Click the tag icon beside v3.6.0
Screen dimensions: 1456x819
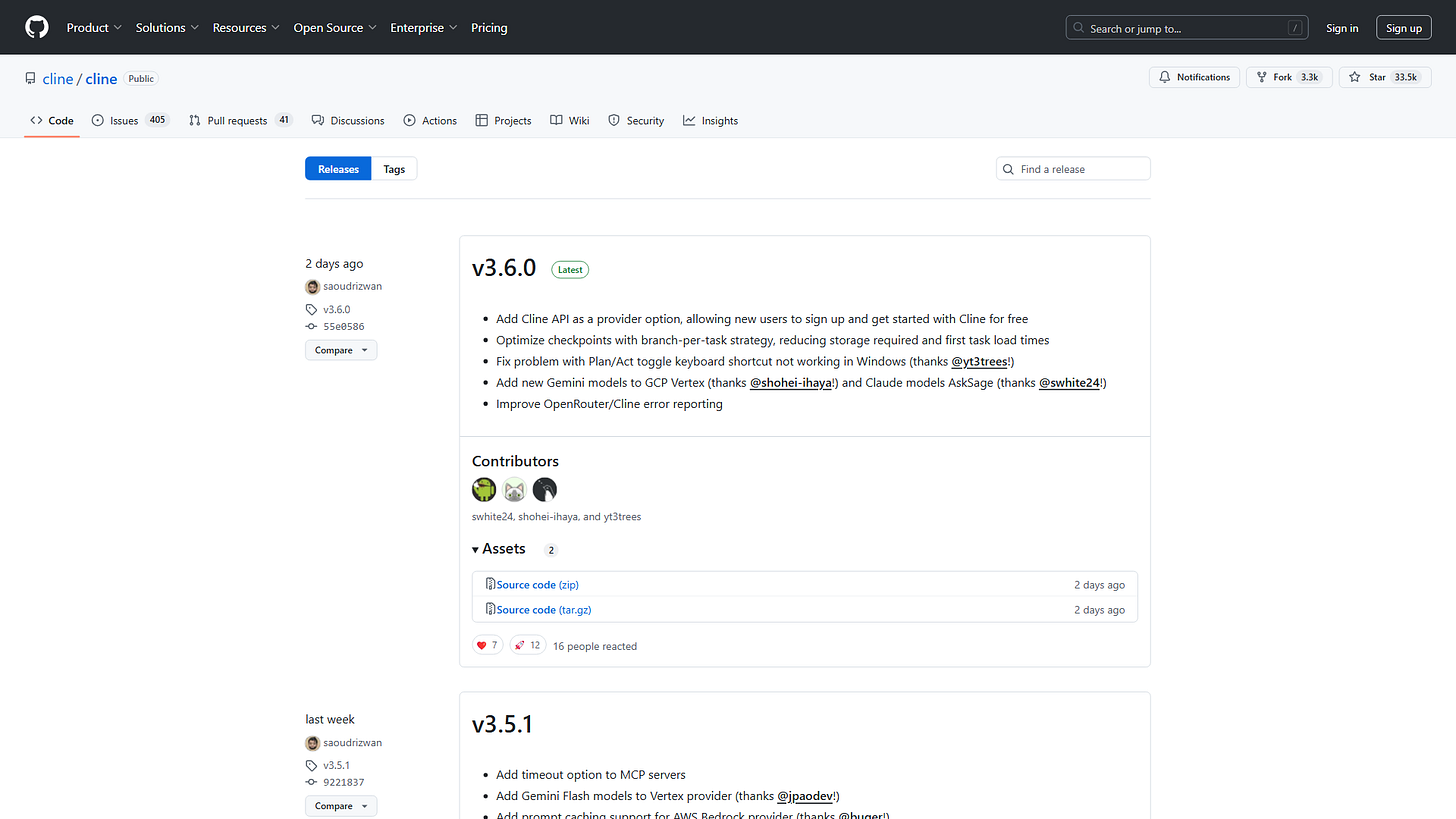312,310
